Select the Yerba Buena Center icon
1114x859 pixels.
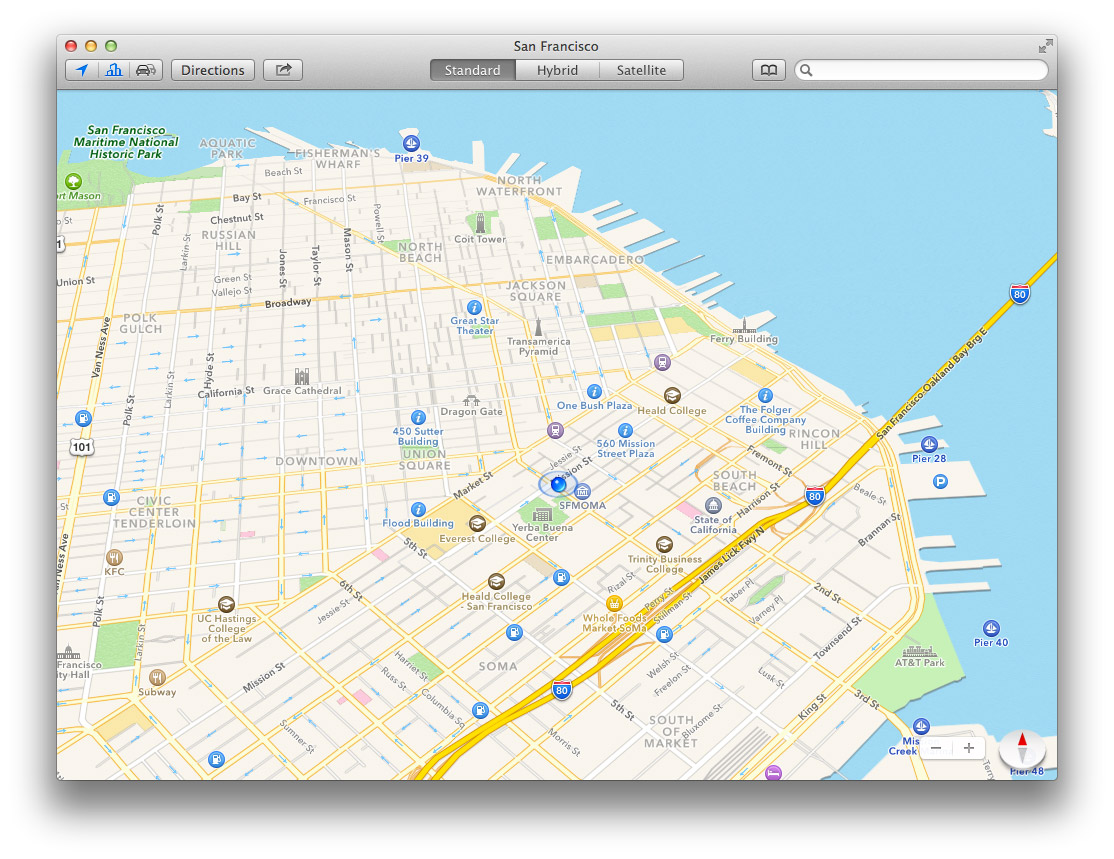542,514
